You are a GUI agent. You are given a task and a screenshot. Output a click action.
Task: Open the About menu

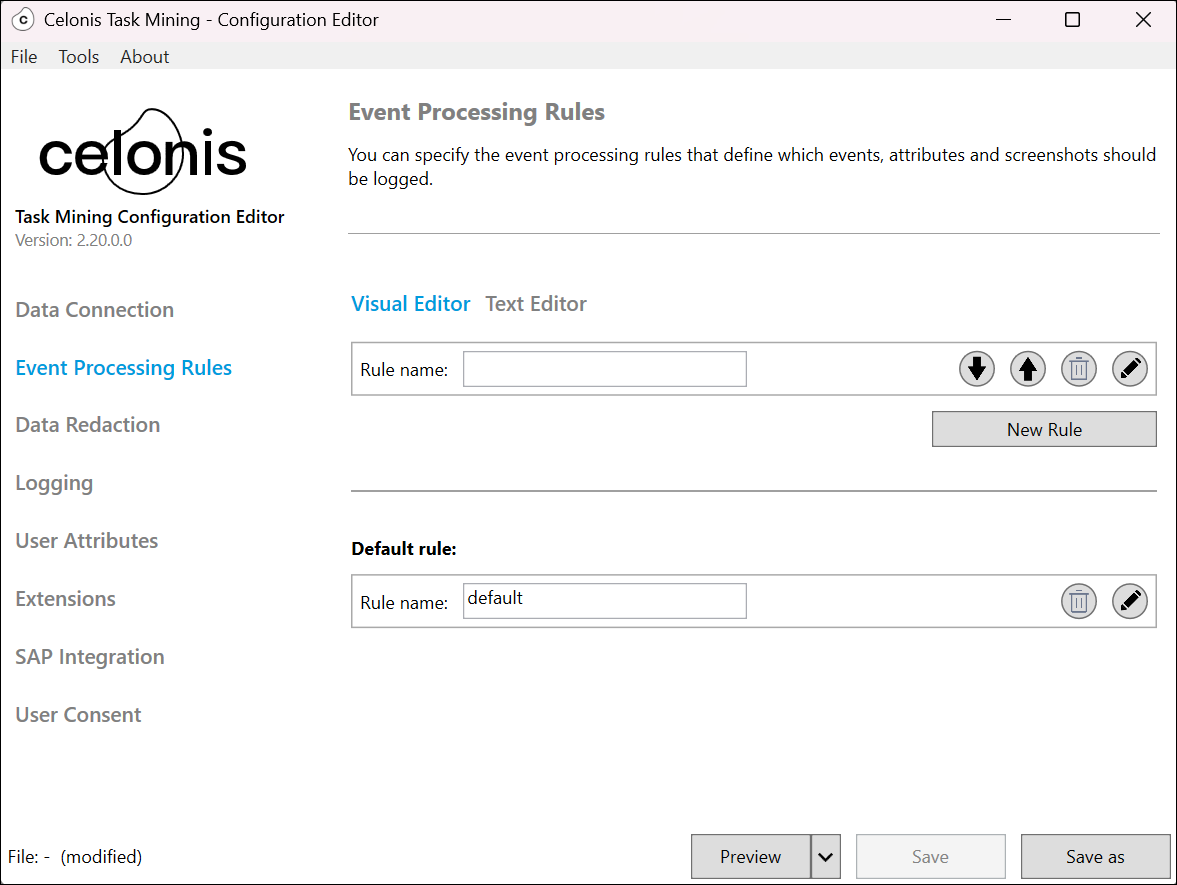[144, 57]
